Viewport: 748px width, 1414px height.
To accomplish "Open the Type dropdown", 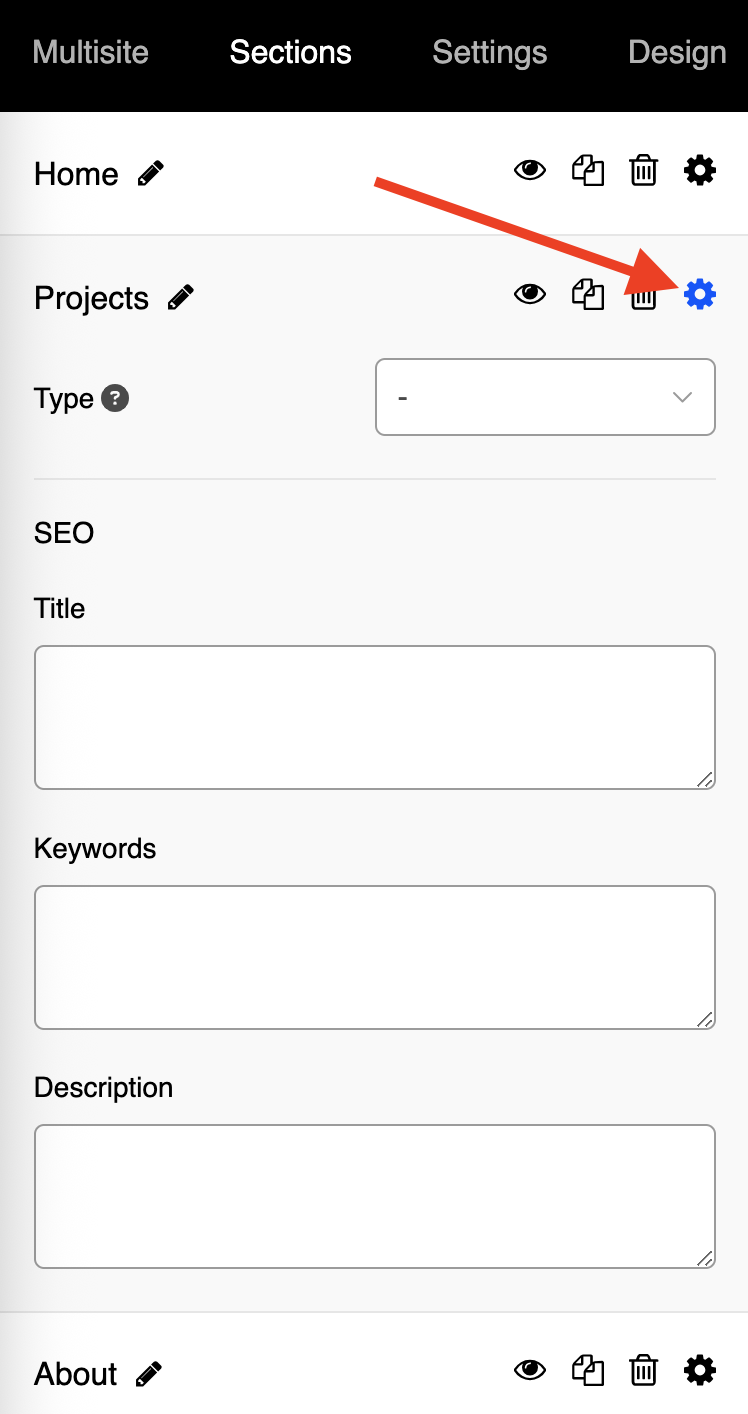I will 545,397.
